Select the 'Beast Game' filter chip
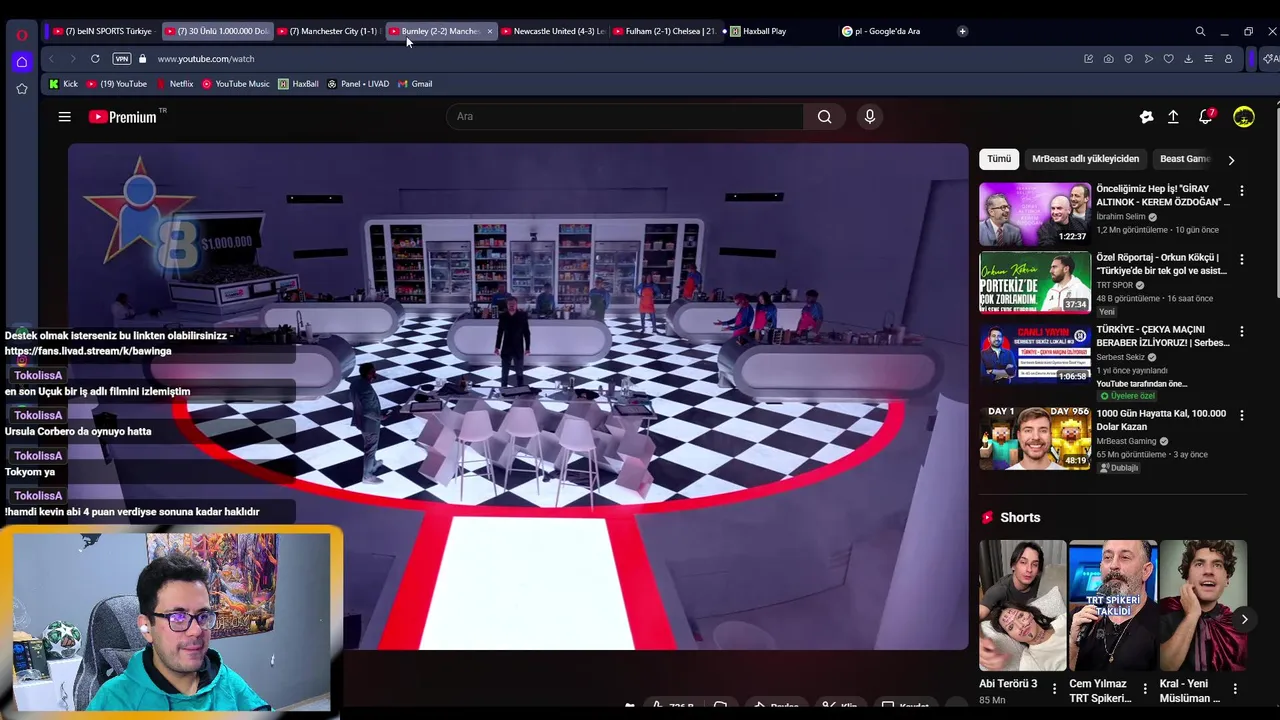Viewport: 1280px width, 720px height. (1185, 159)
